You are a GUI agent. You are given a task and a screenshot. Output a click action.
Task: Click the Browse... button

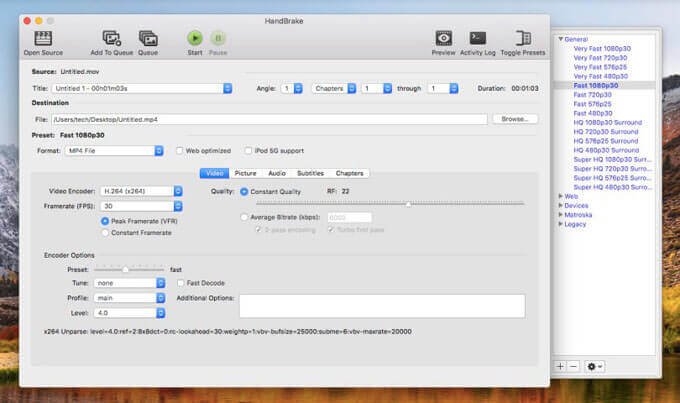pos(515,119)
